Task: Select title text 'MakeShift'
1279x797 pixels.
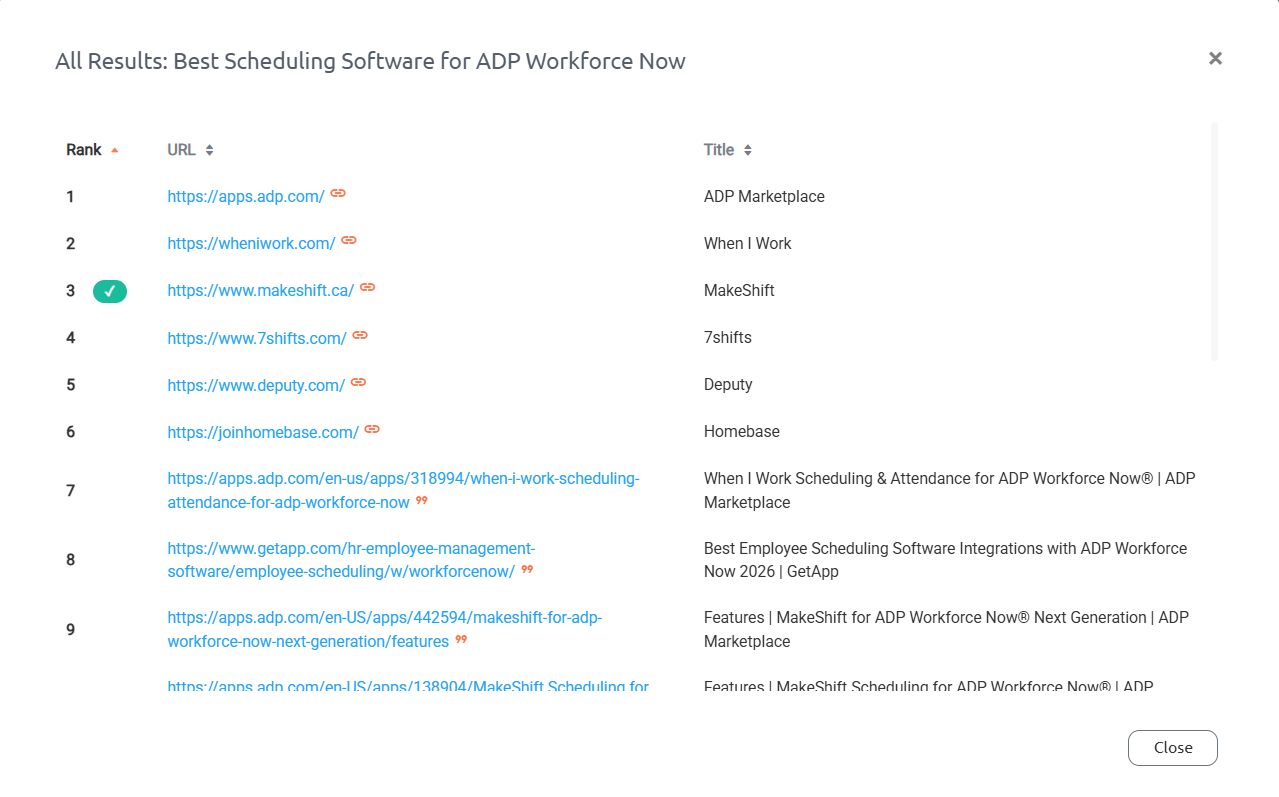Action: pyautogui.click(x=739, y=291)
